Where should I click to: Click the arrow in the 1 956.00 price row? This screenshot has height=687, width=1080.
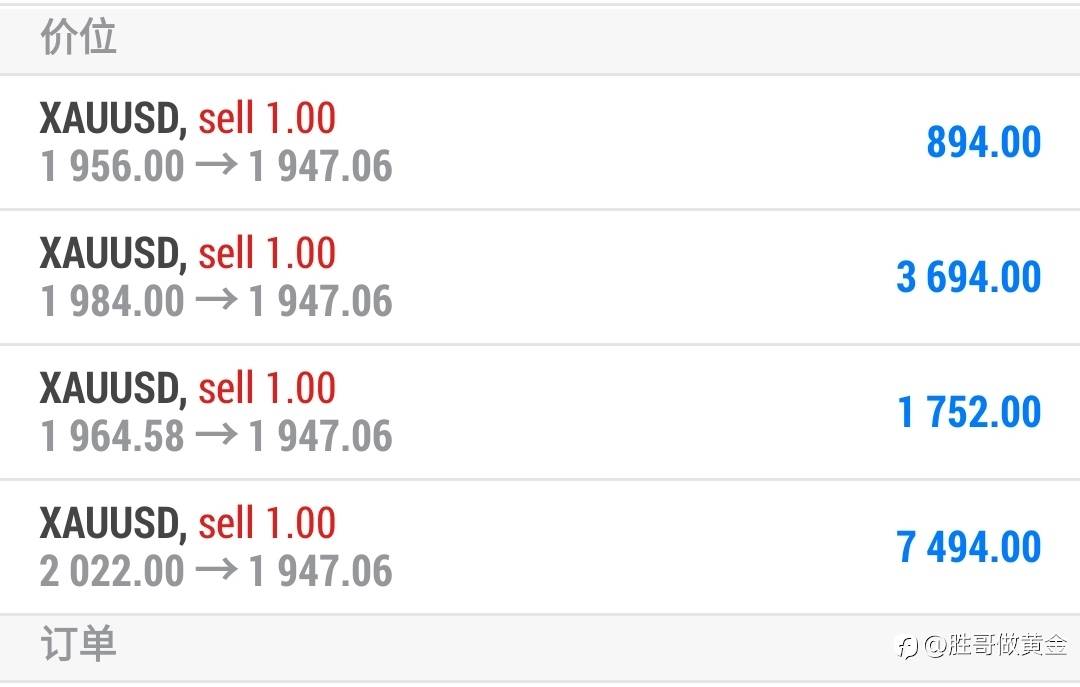click(217, 165)
